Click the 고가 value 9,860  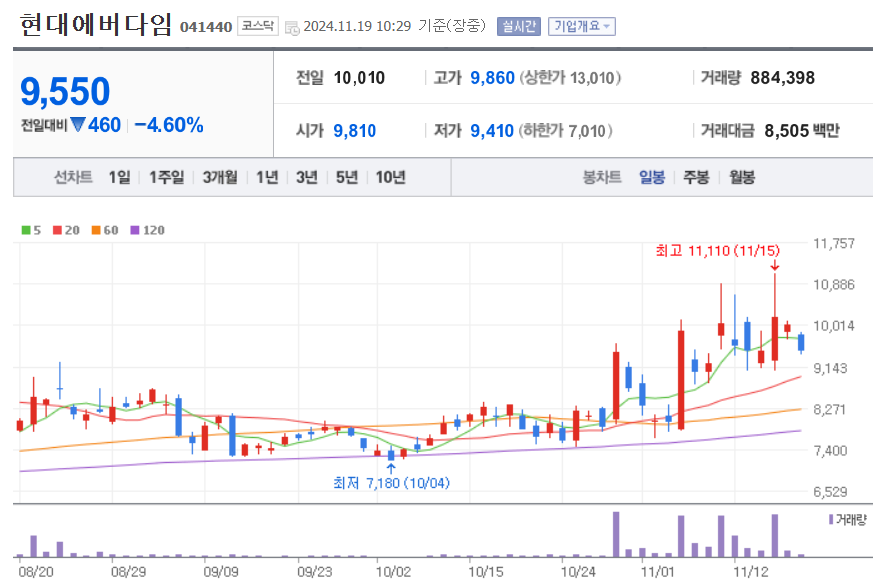pyautogui.click(x=492, y=78)
